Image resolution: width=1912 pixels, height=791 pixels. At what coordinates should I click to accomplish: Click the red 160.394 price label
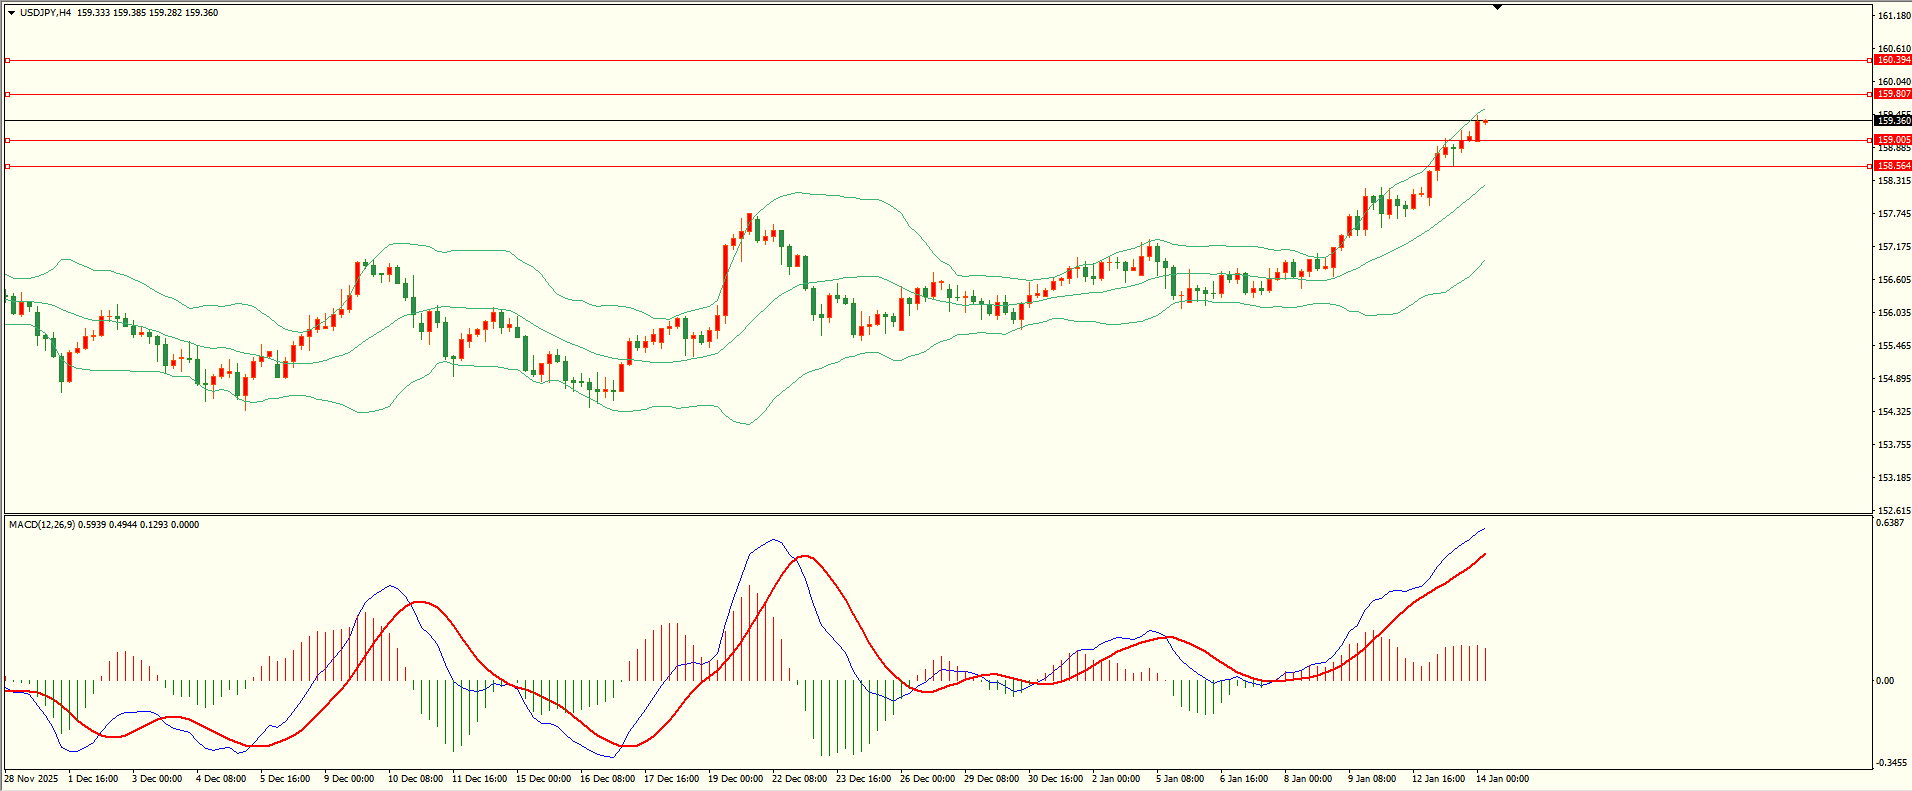click(1893, 60)
